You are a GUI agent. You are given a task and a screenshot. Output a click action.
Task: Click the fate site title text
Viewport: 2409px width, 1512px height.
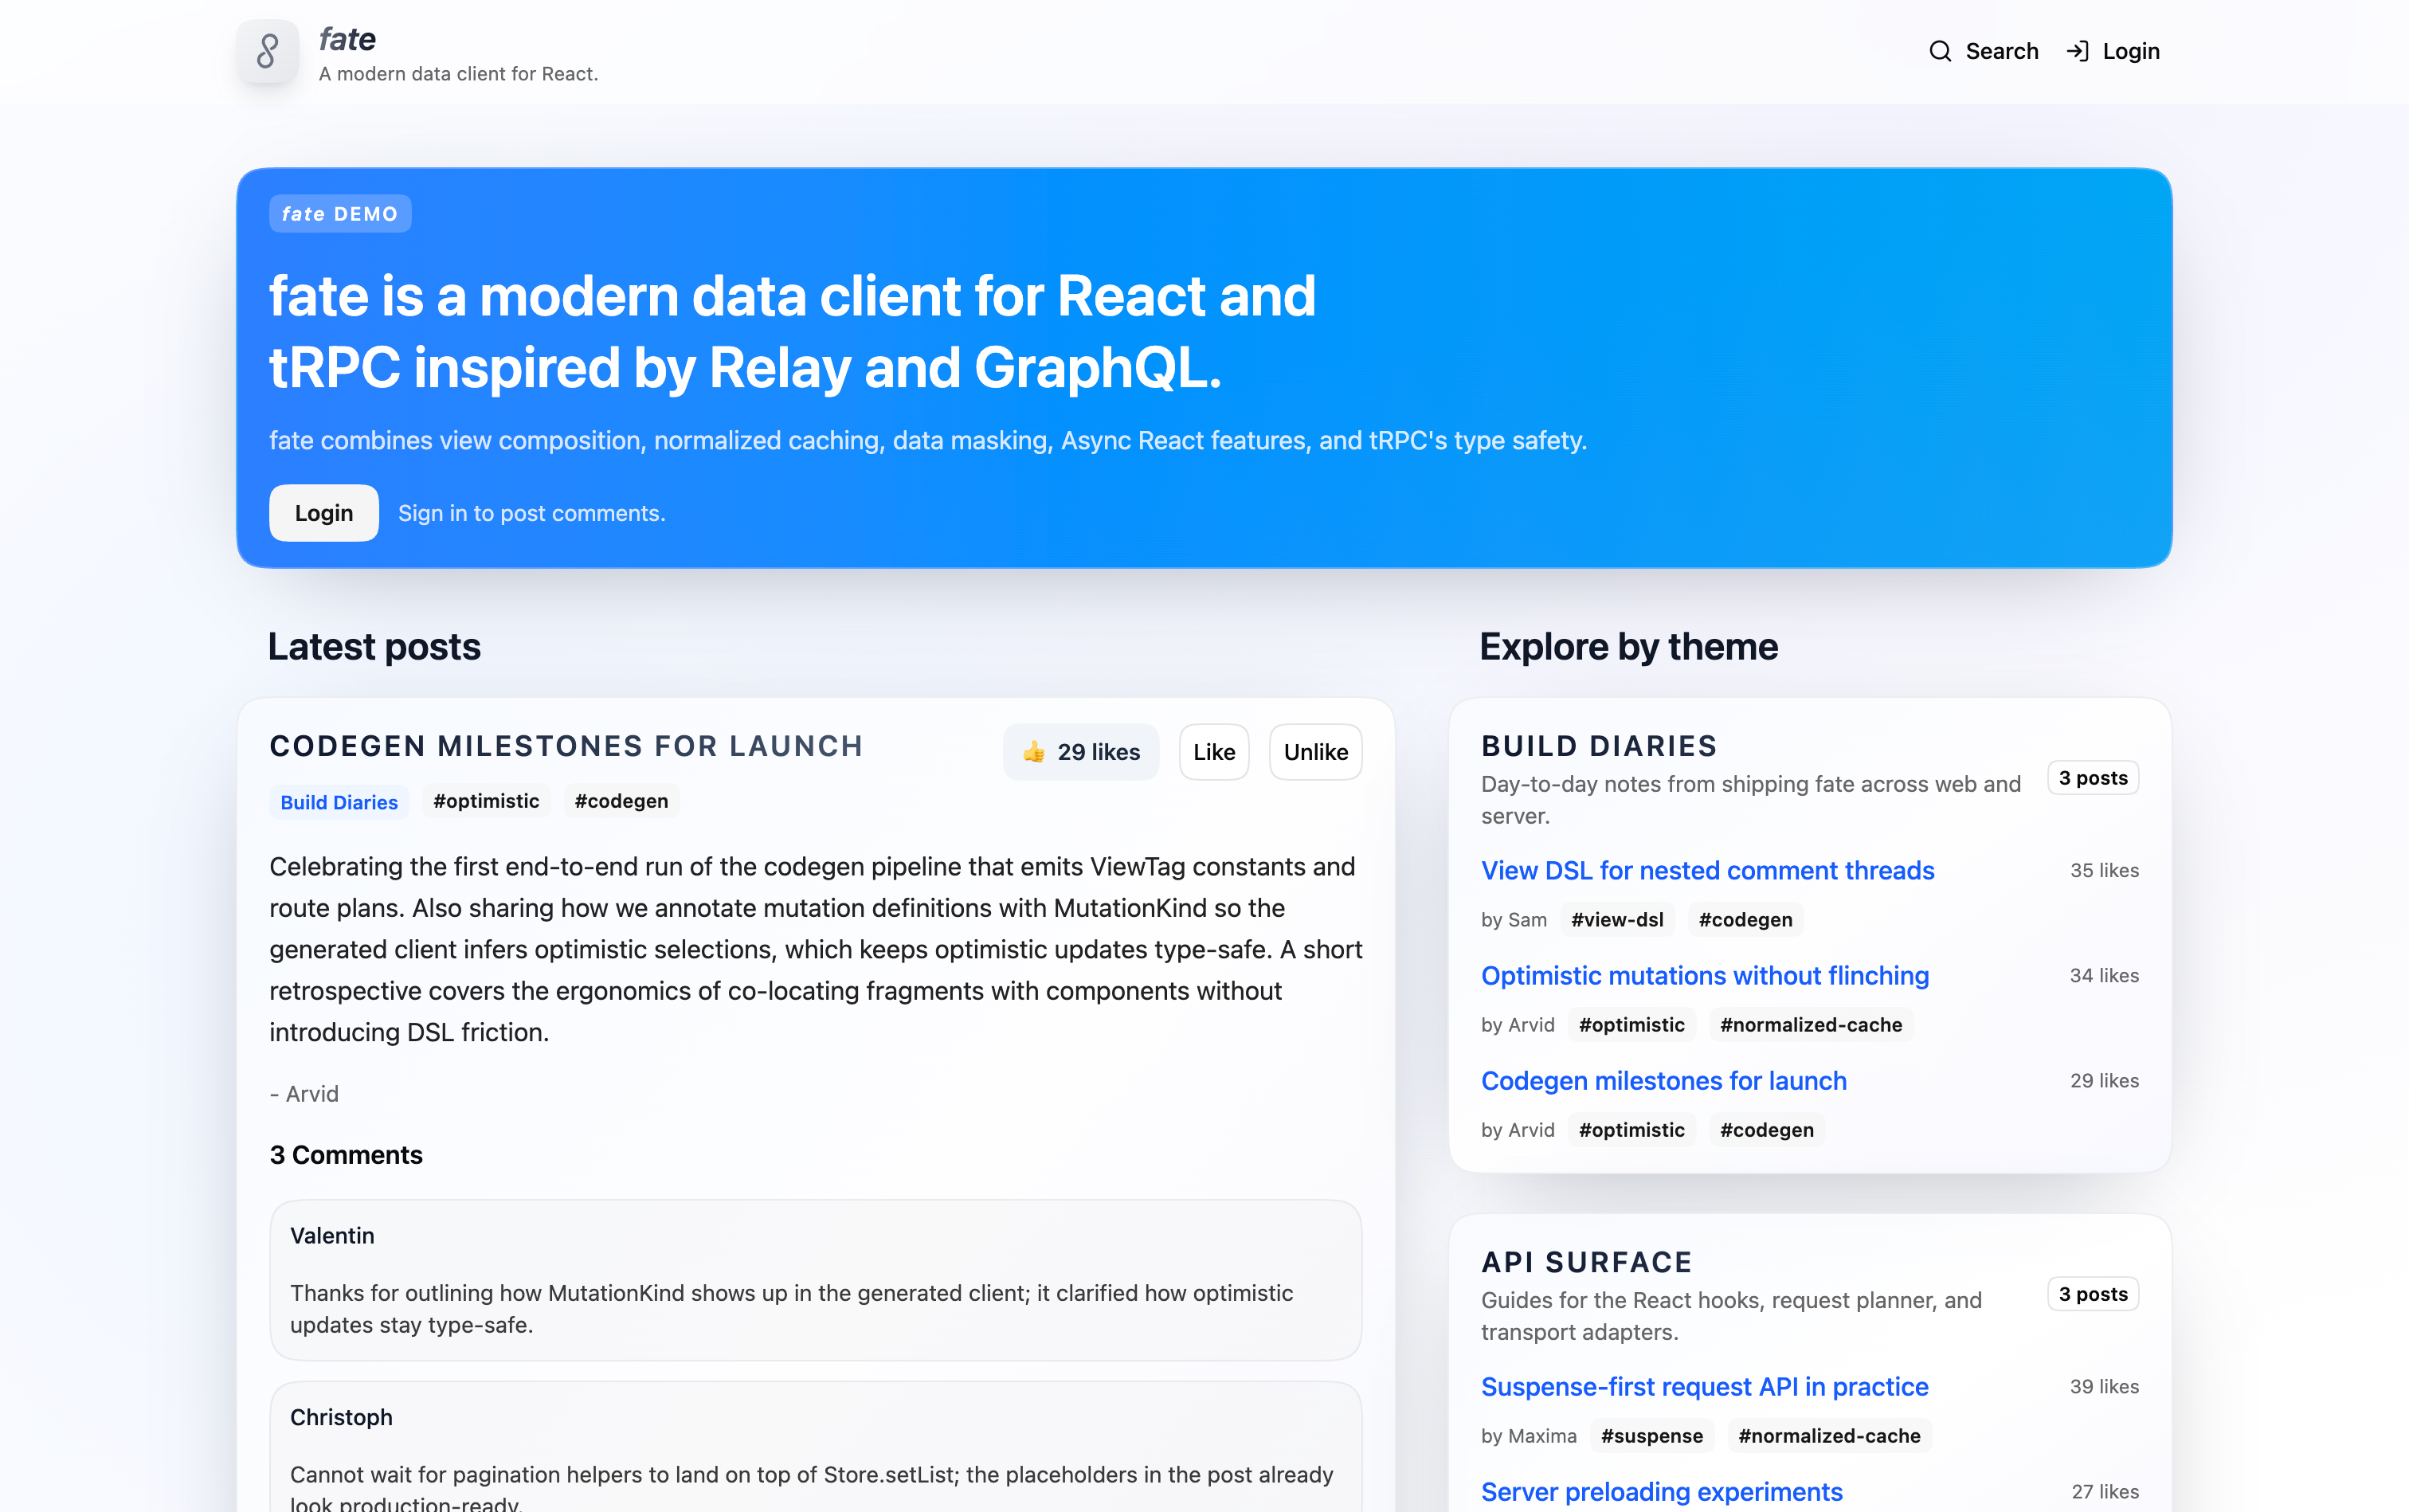click(347, 39)
